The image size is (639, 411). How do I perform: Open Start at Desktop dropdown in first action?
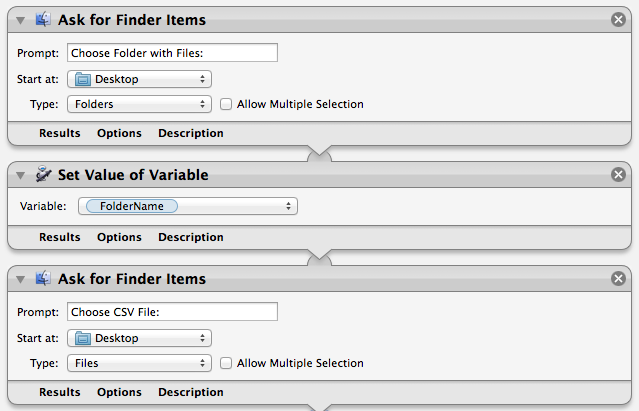[x=139, y=78]
